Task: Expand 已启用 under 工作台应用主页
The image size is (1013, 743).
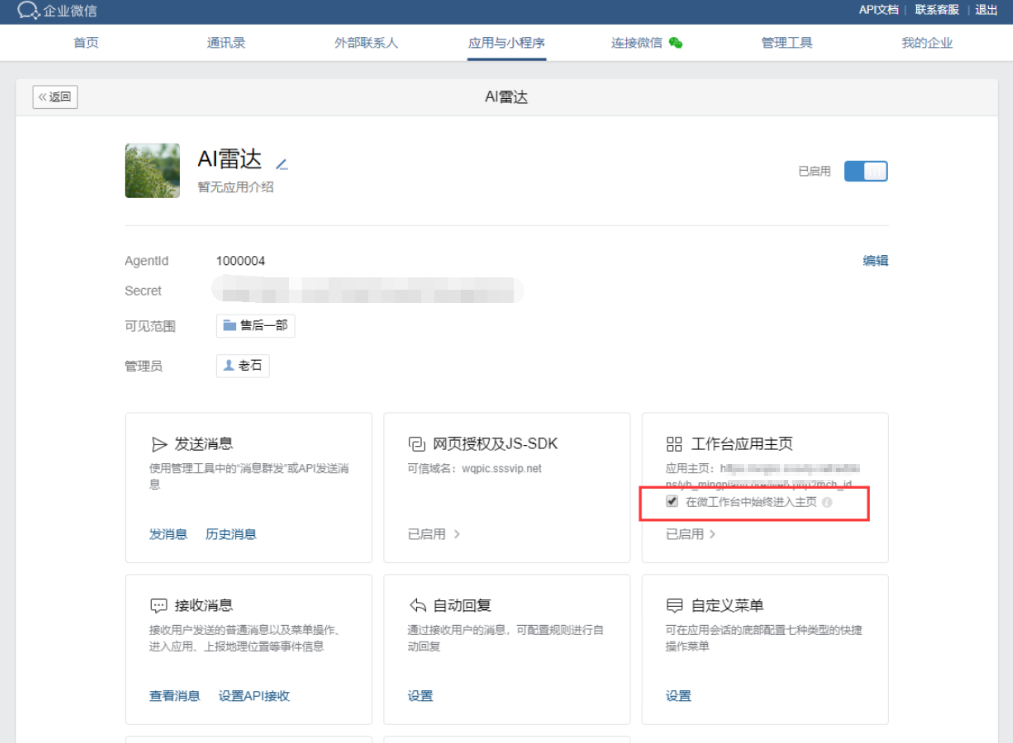Action: coord(691,534)
